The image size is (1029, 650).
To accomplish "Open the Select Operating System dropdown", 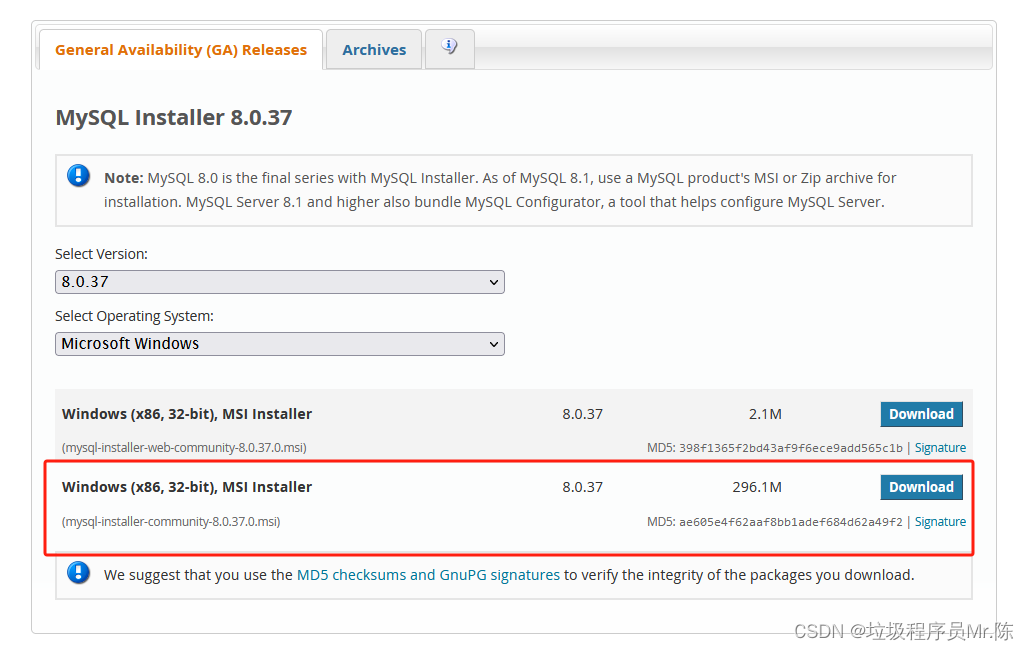I will click(x=280, y=344).
